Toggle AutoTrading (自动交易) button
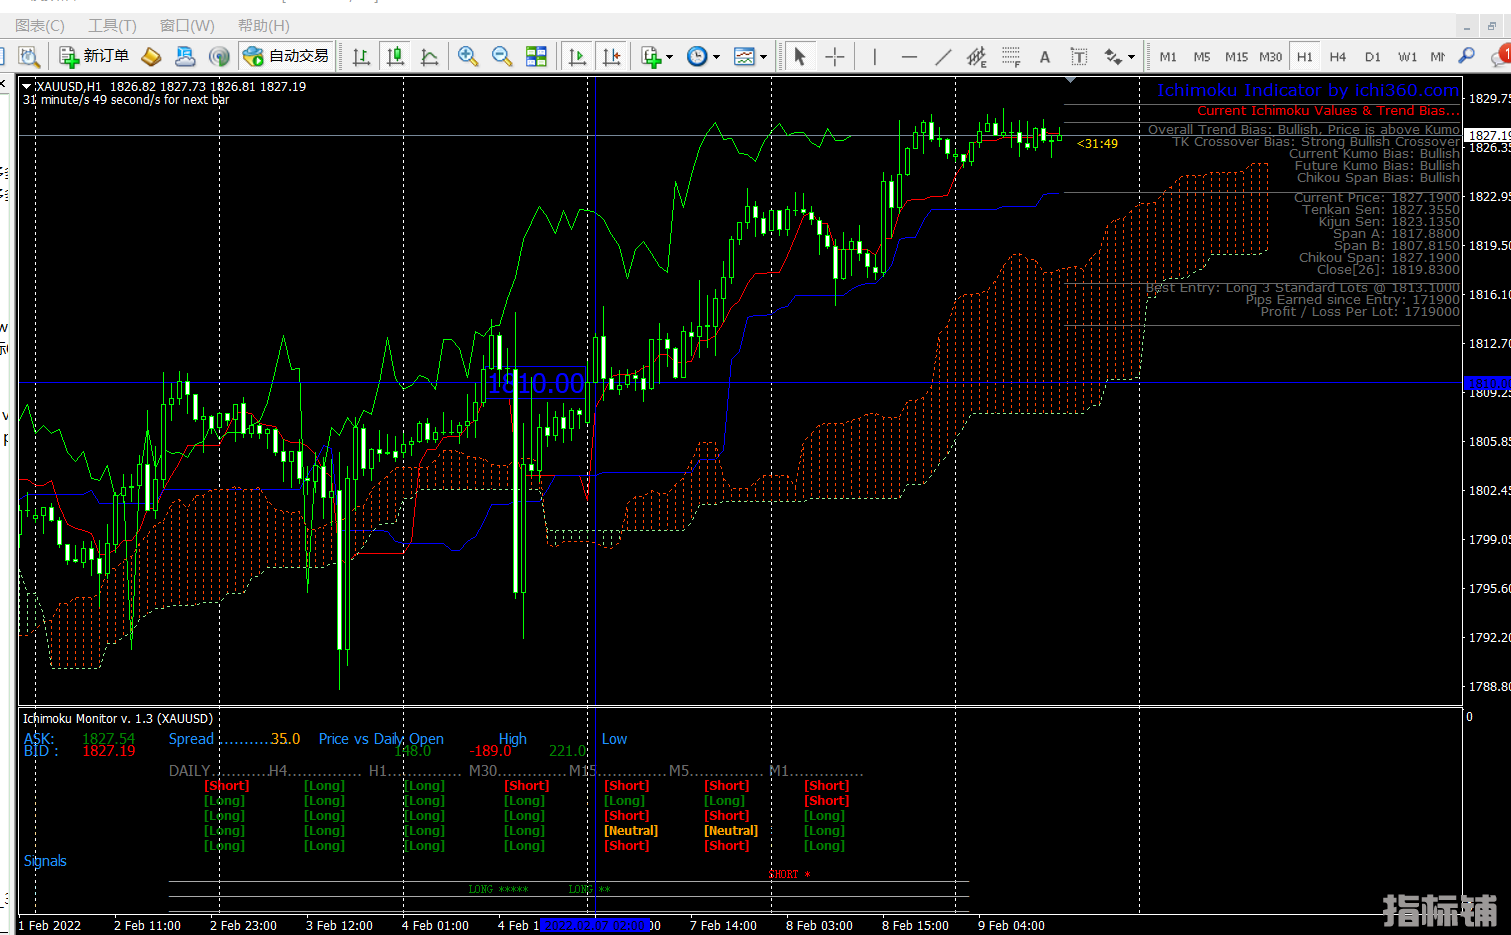 click(x=286, y=56)
